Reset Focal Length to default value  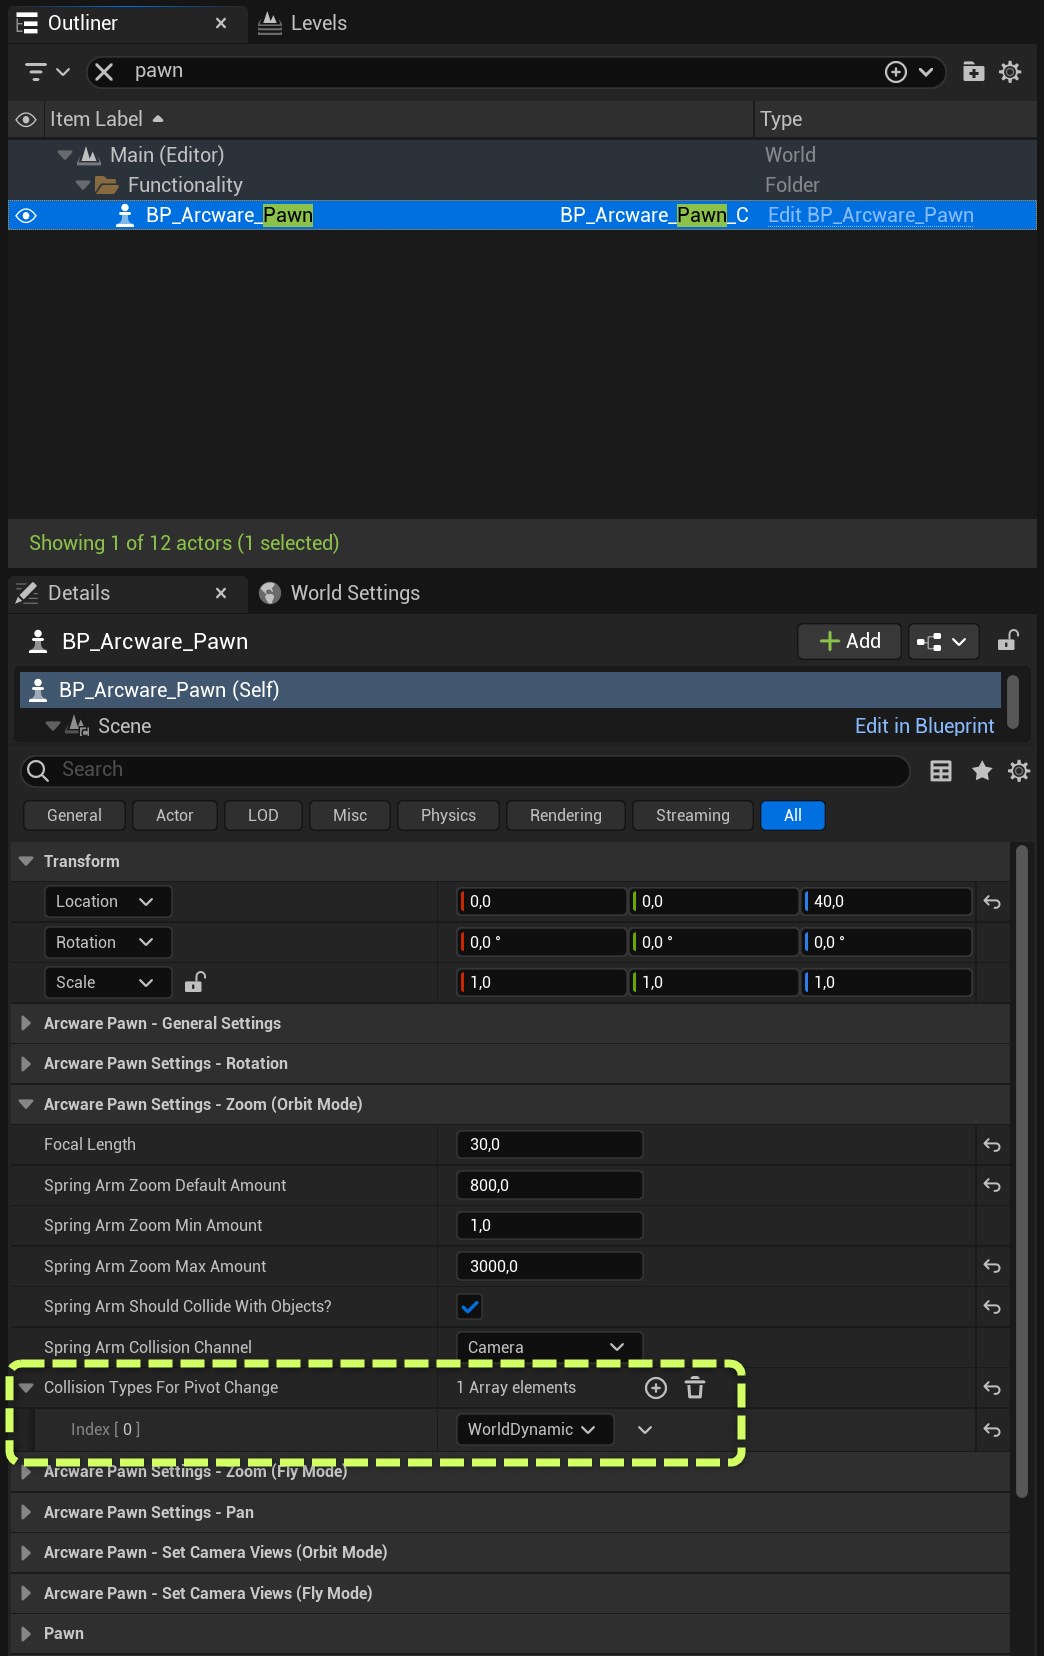992,1145
